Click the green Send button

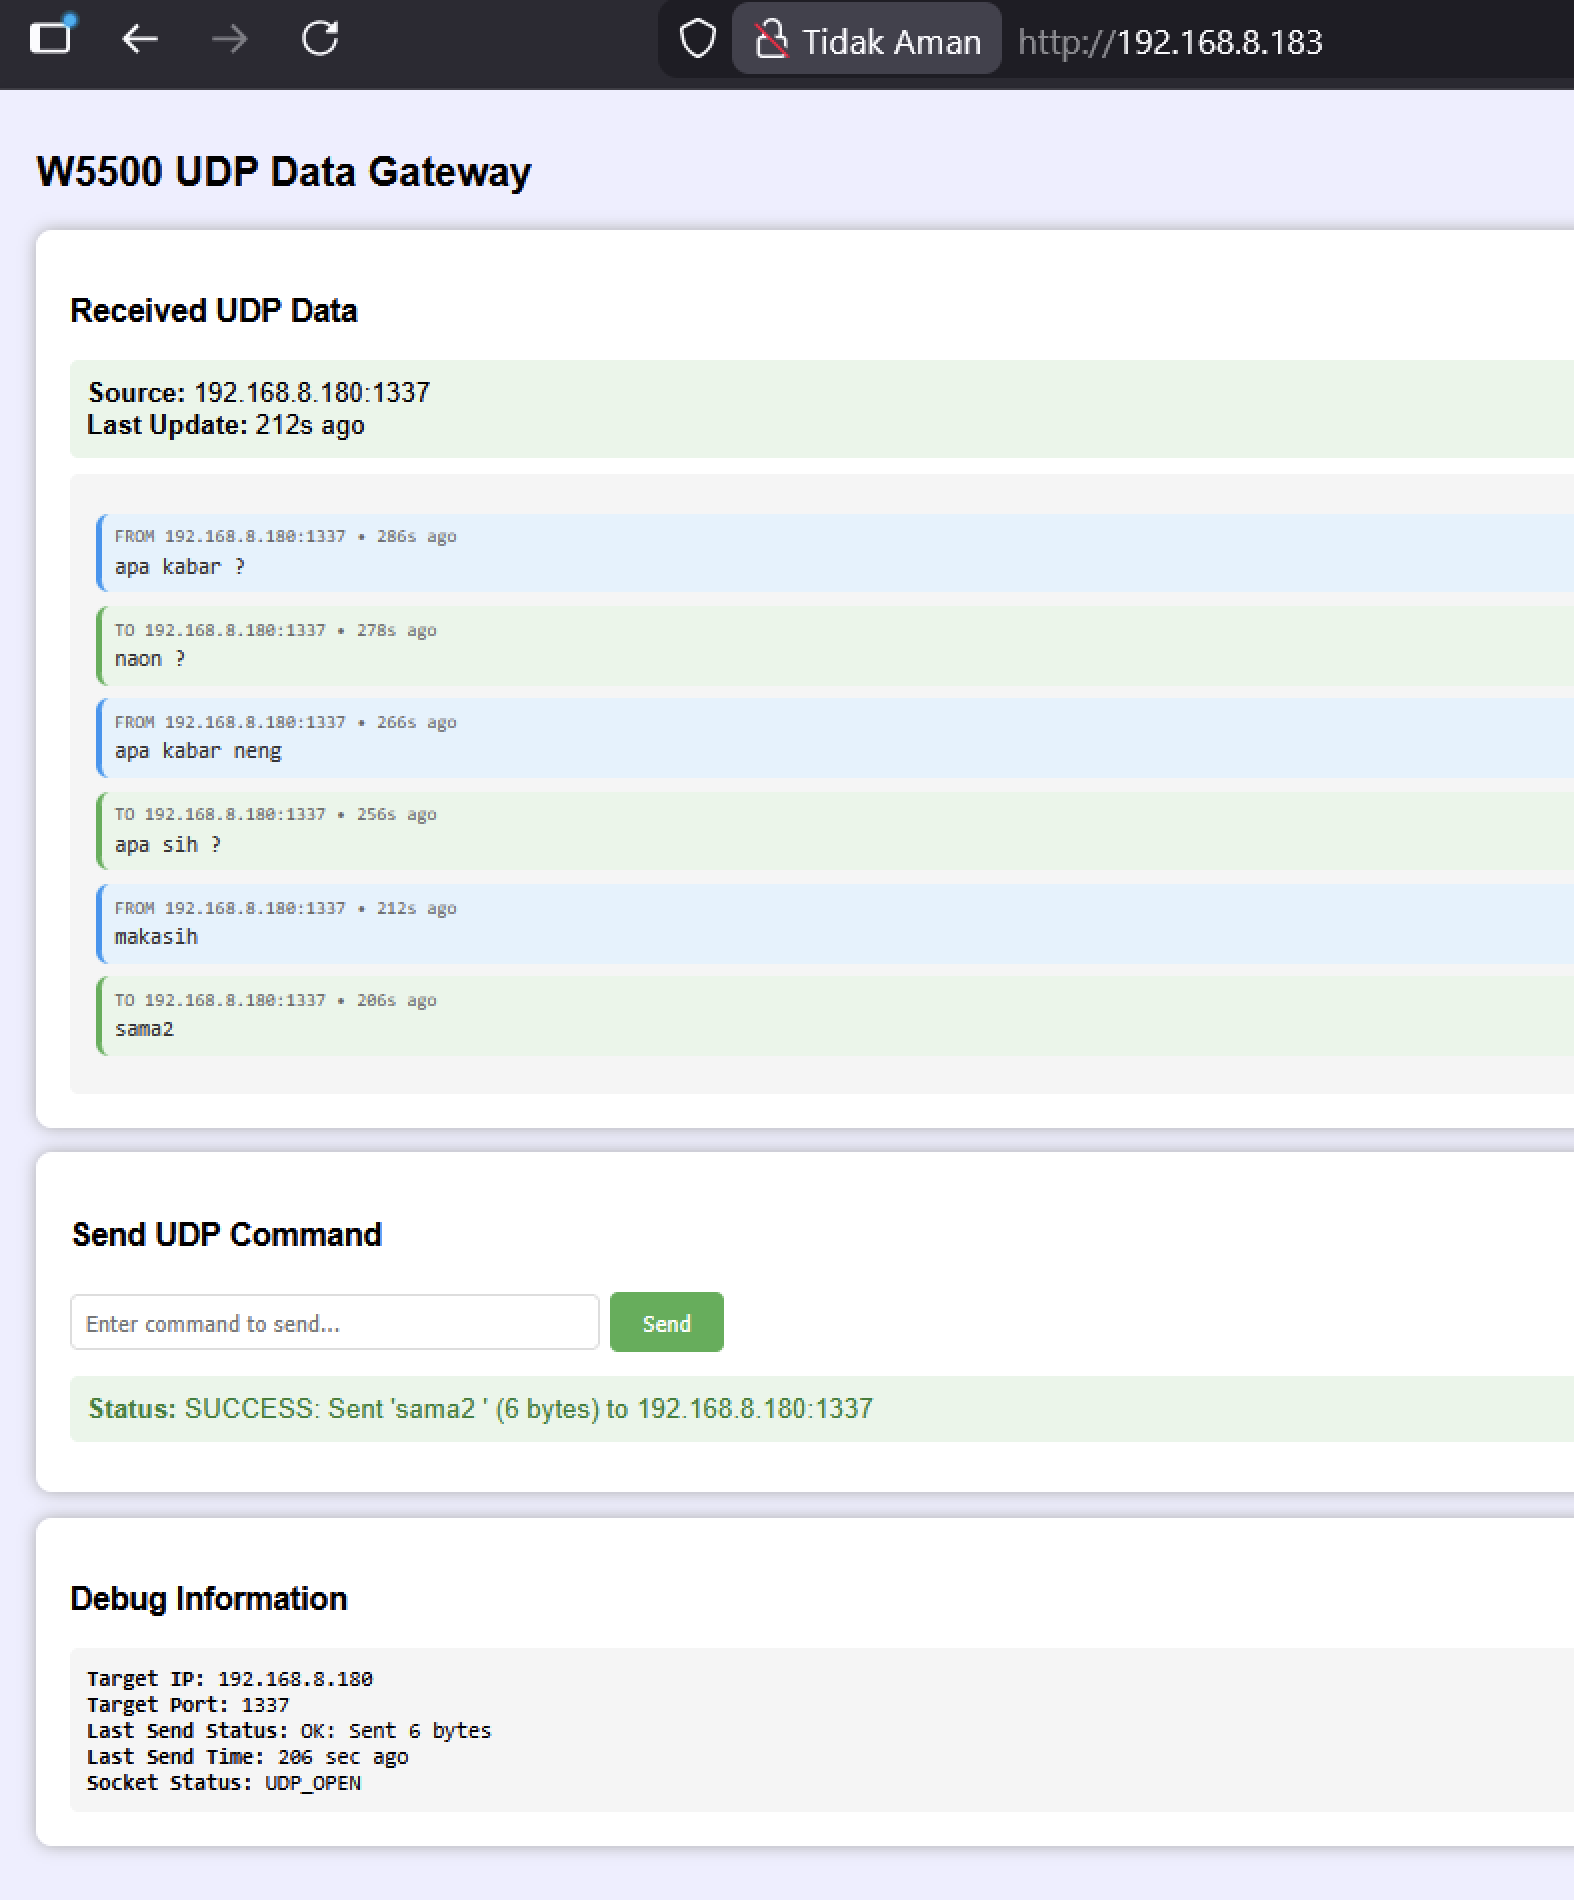667,1322
